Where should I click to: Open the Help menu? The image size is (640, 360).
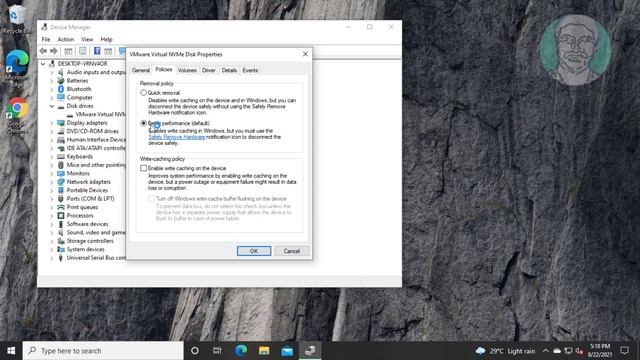tap(107, 39)
